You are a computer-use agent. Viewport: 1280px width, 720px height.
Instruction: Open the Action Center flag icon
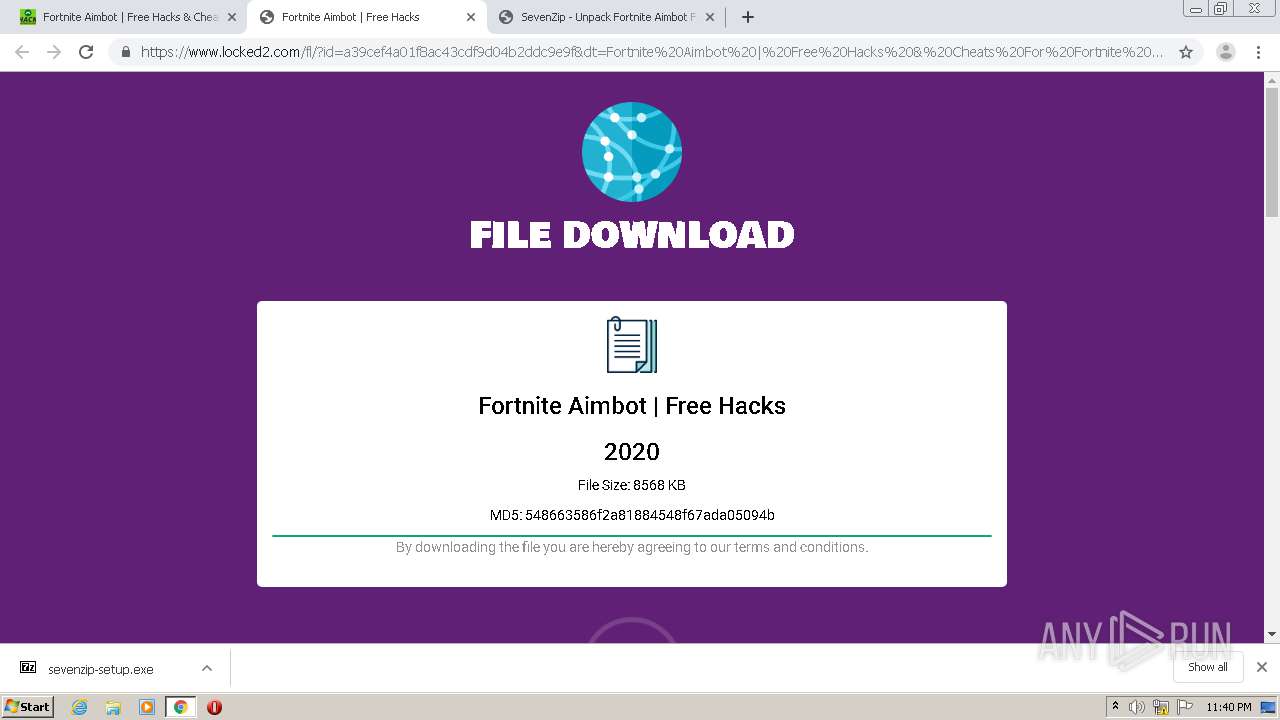point(1185,707)
